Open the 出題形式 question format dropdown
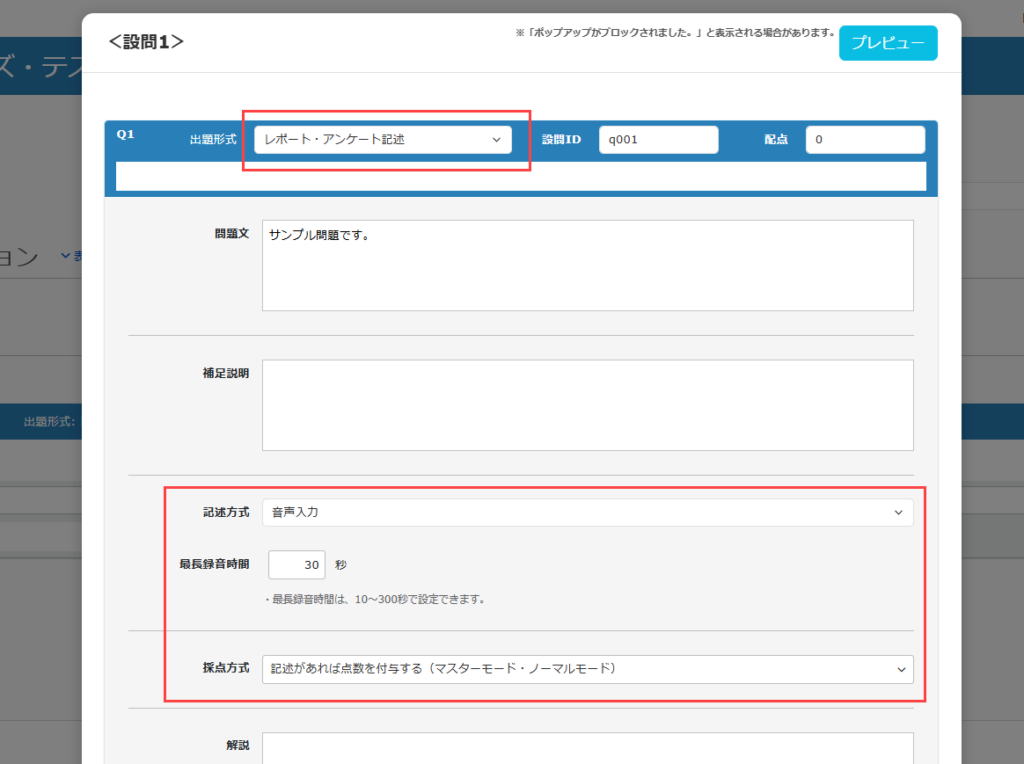 point(382,140)
